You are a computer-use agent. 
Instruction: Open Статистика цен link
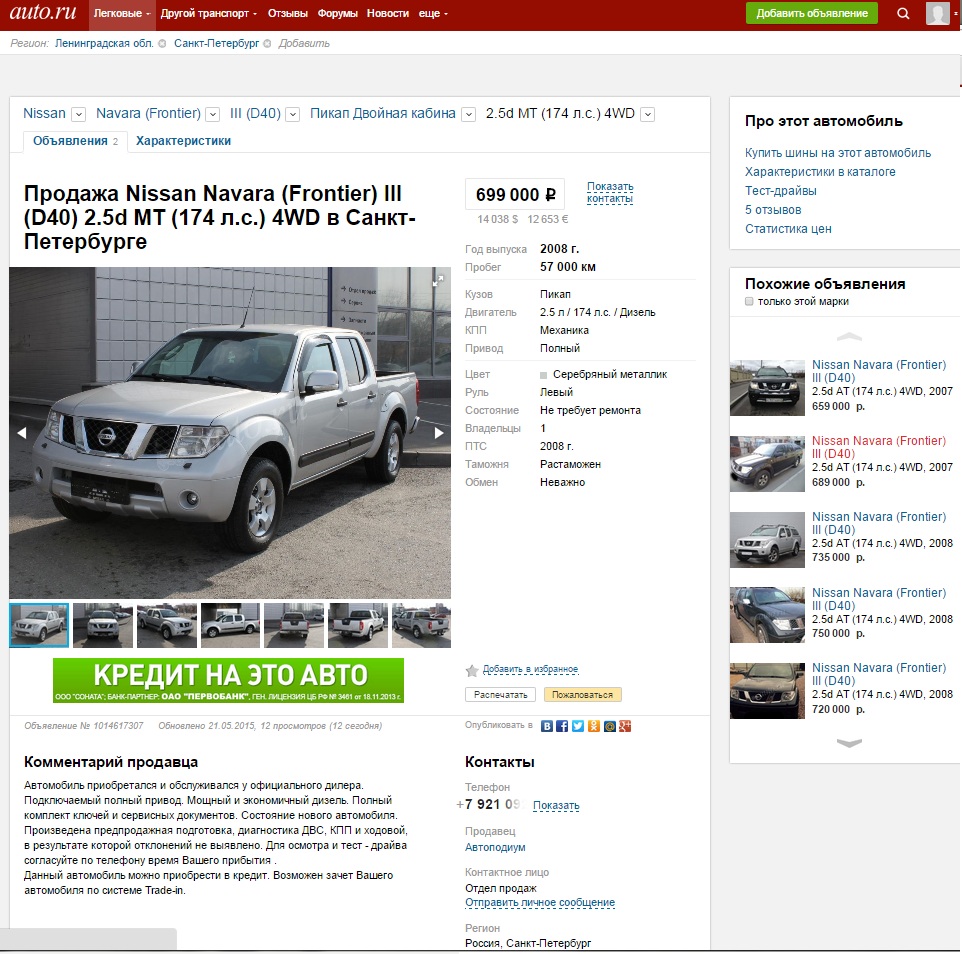tap(788, 229)
